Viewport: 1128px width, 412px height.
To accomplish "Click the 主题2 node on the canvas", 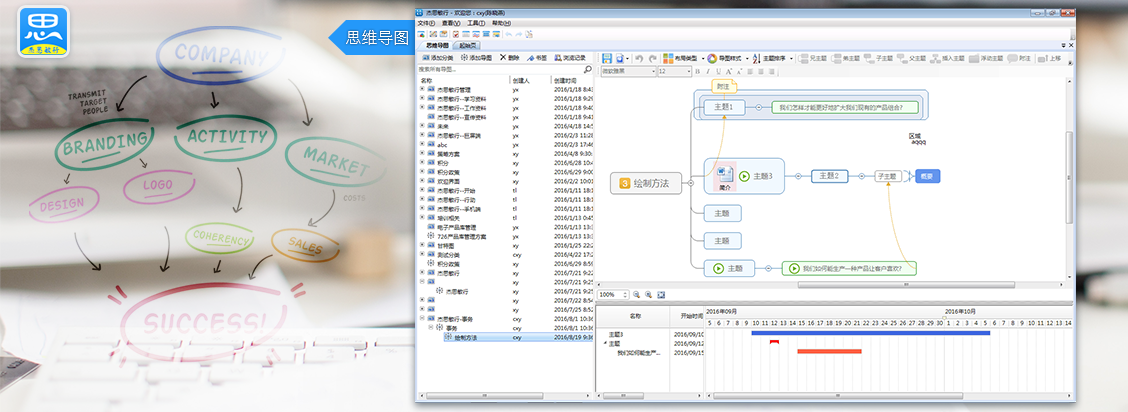I will 829,175.
